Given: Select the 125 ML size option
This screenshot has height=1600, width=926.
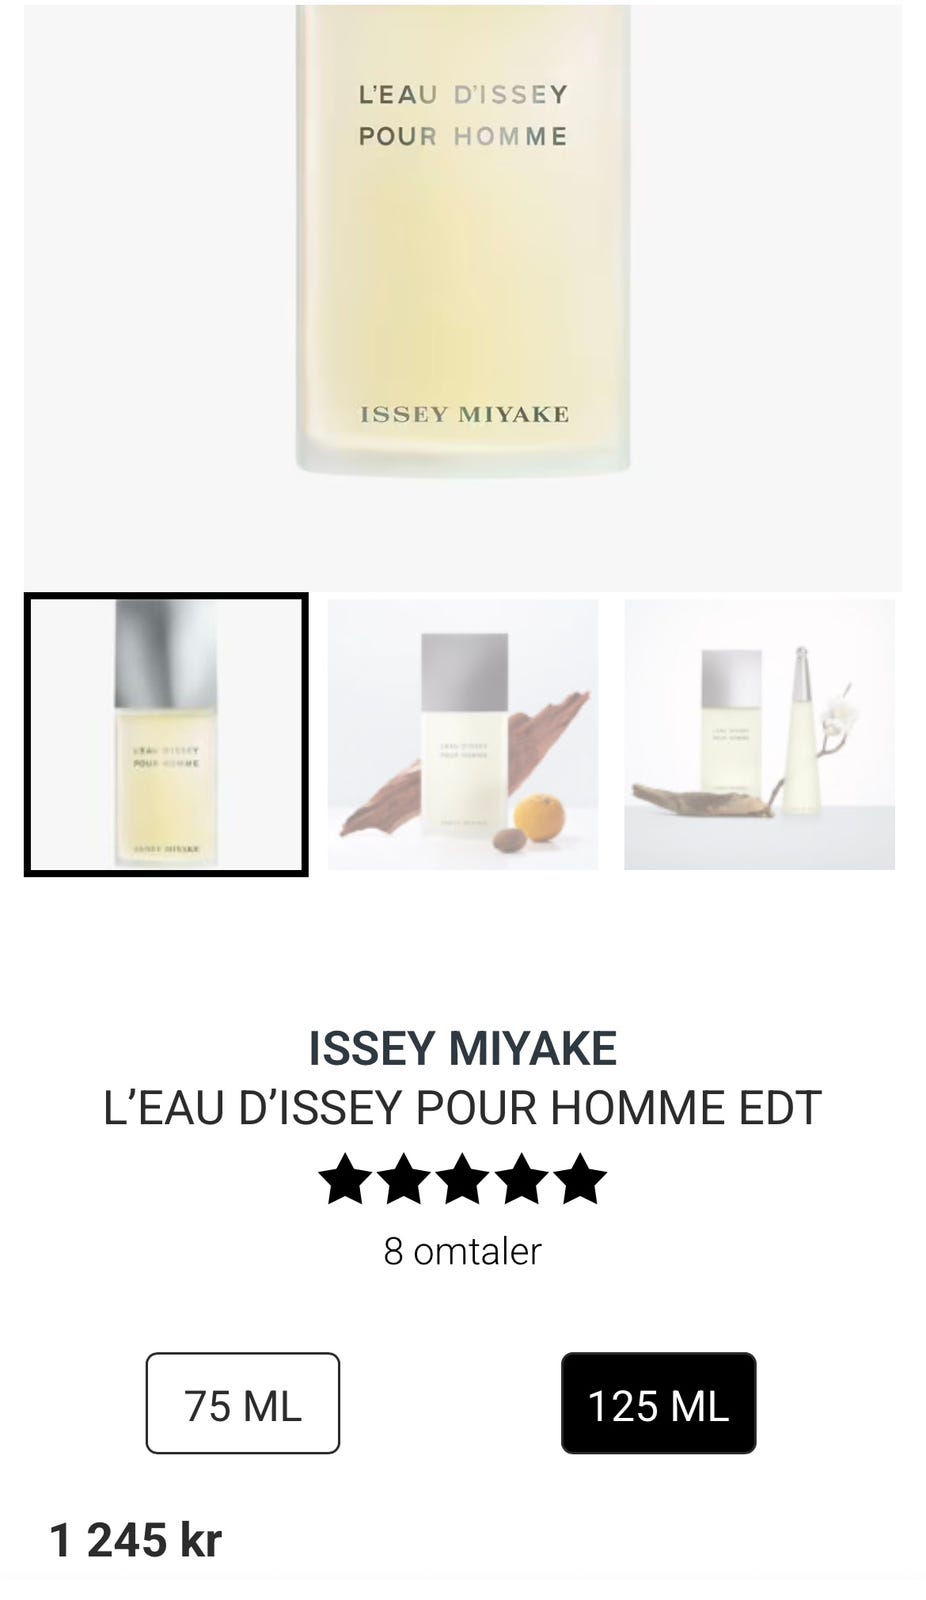Looking at the screenshot, I should pos(658,1403).
